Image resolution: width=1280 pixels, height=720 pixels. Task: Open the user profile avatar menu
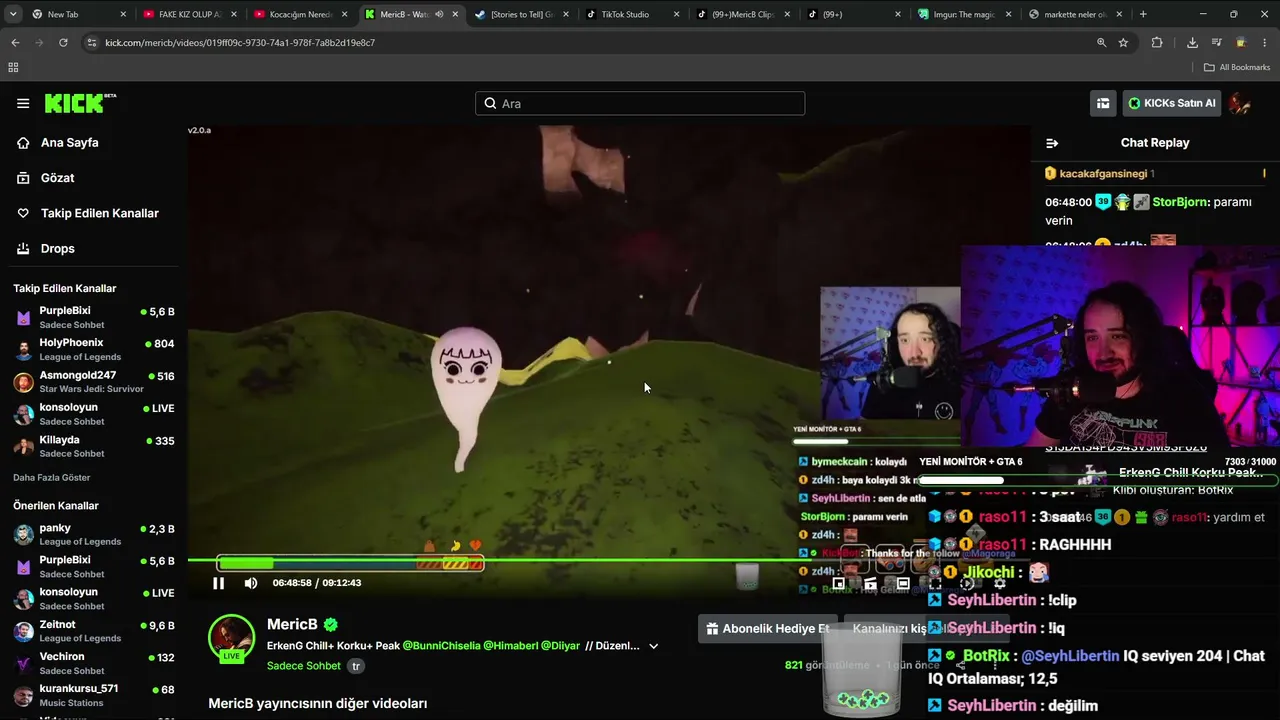tap(1240, 103)
